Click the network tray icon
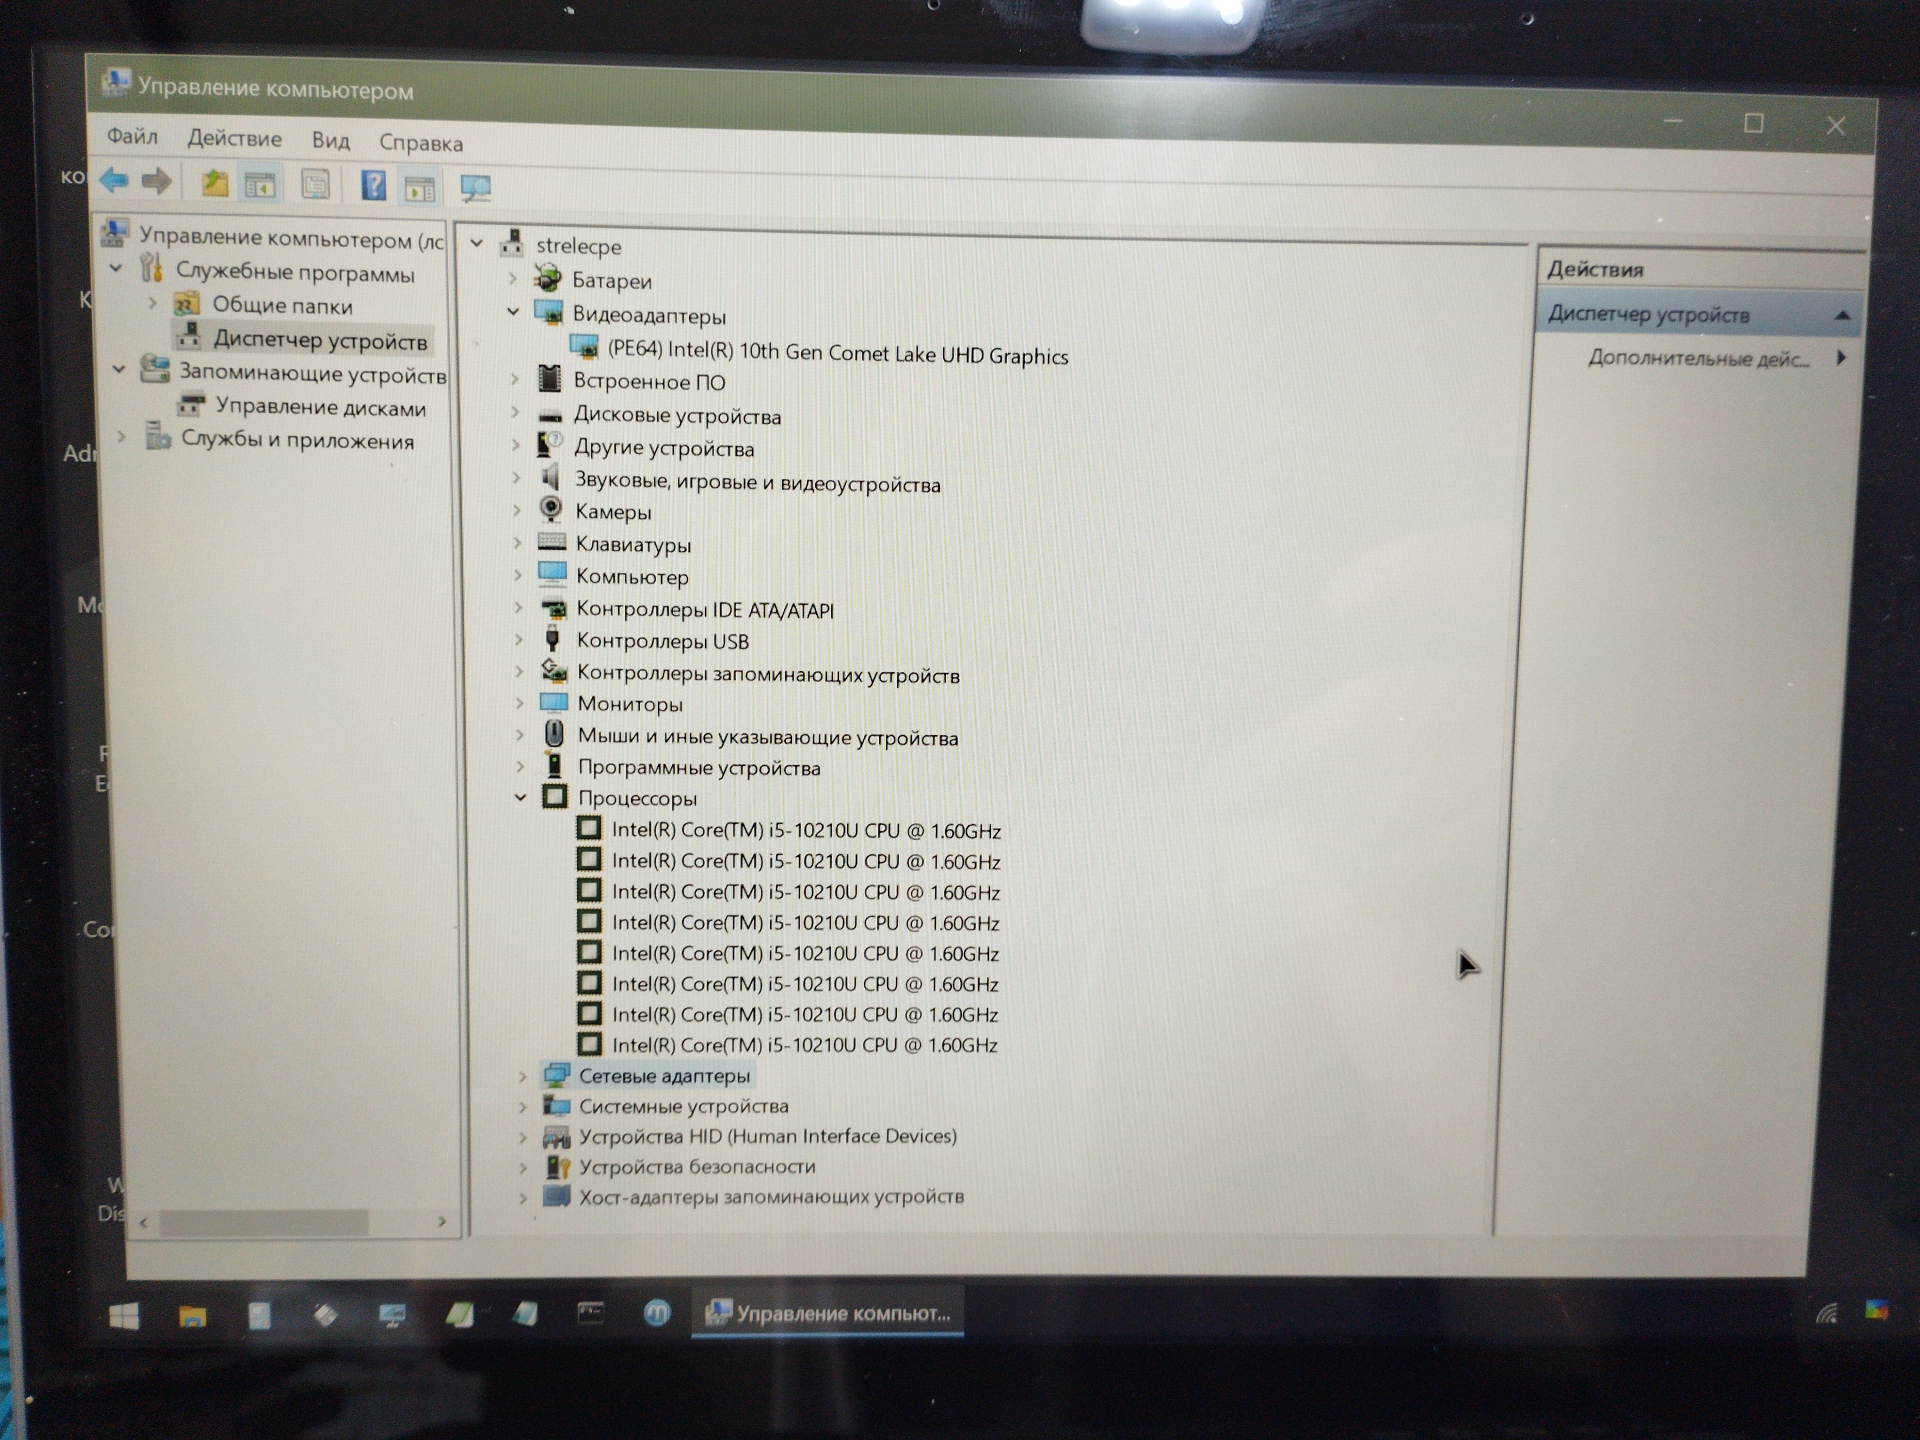Viewport: 1920px width, 1440px height. (1827, 1313)
